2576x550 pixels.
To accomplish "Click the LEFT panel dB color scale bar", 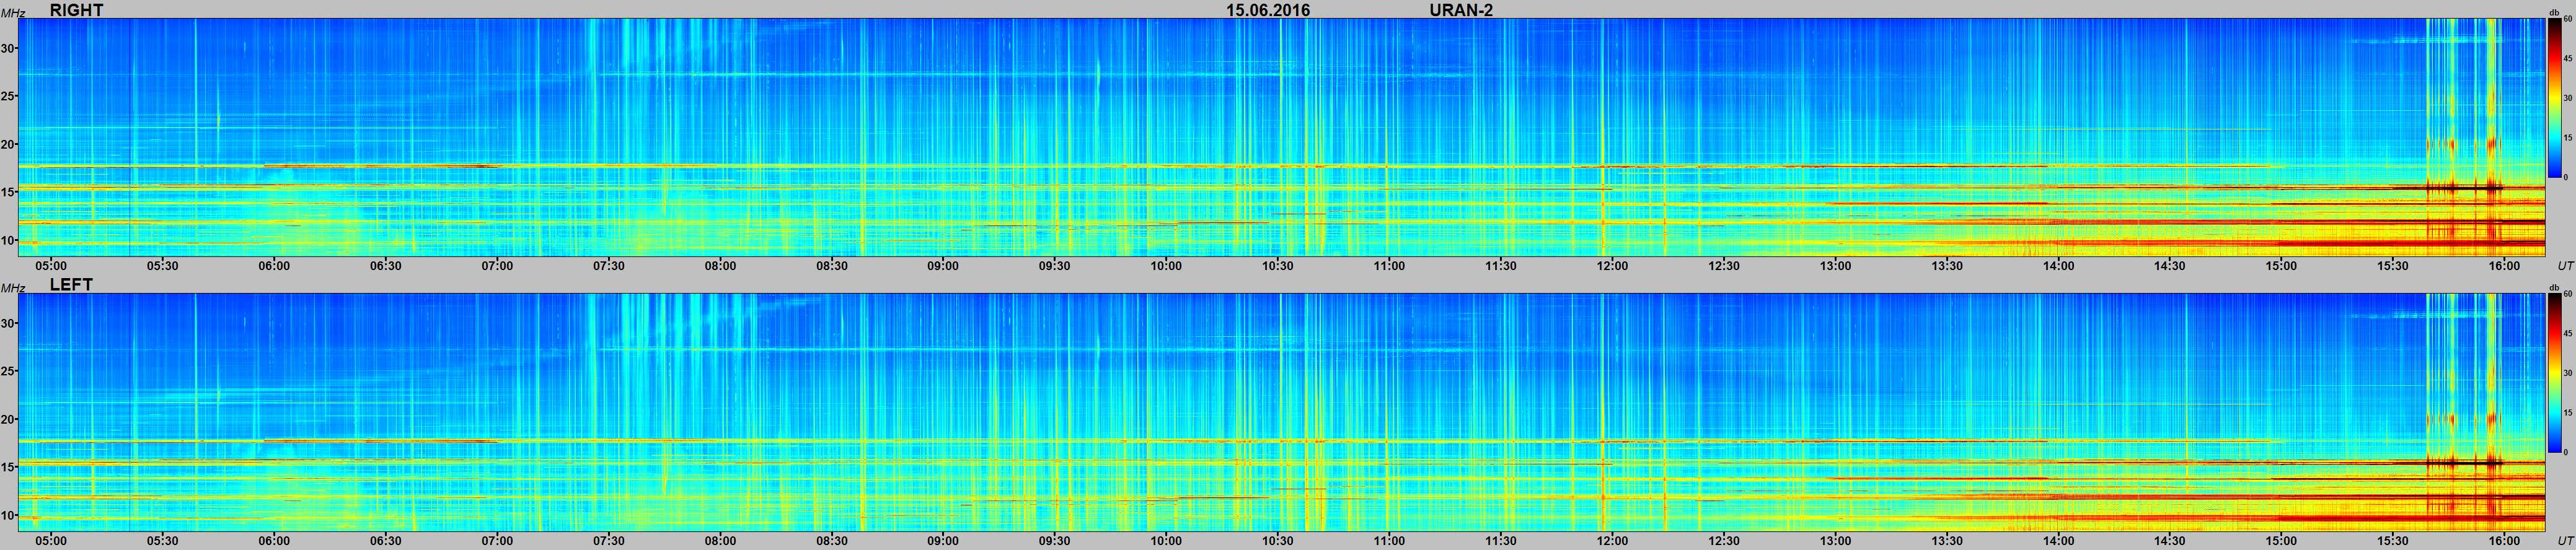I will [2554, 373].
